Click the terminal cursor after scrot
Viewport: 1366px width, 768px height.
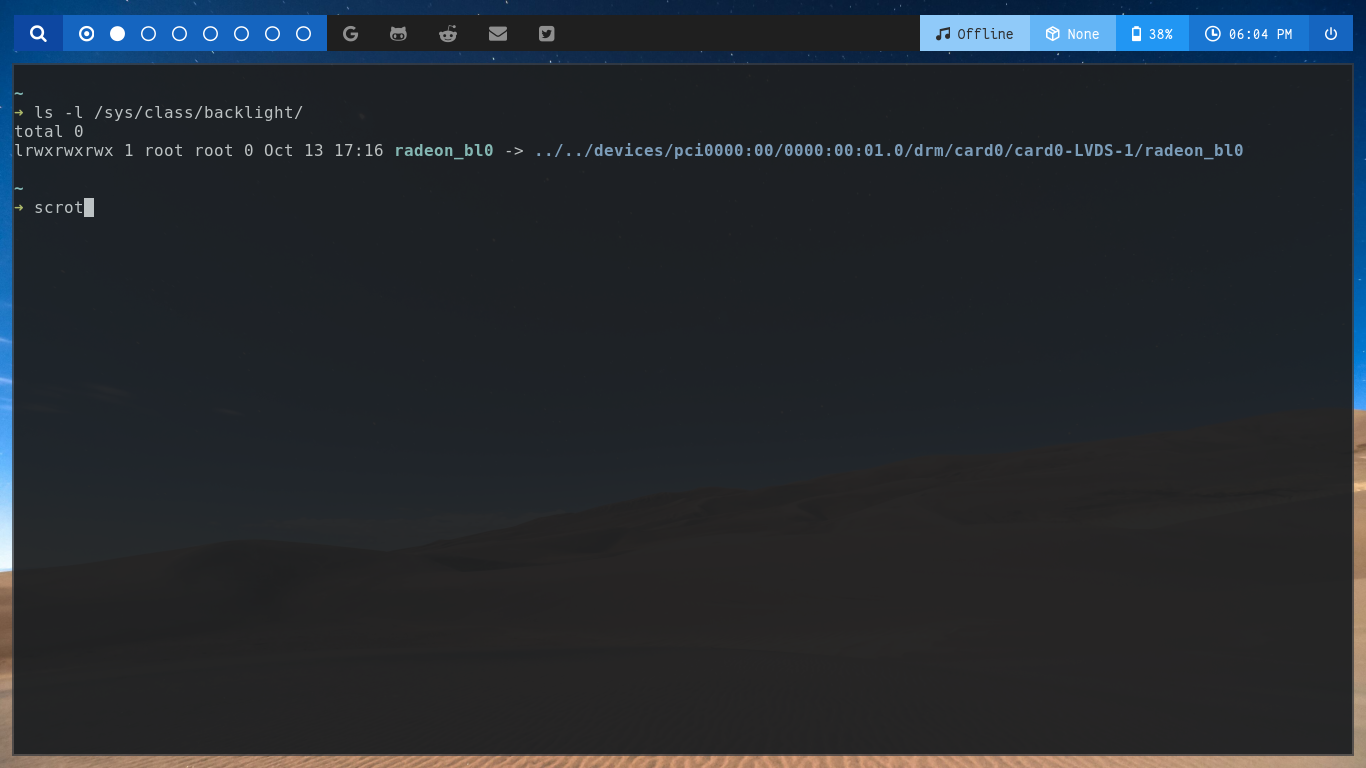click(x=91, y=207)
